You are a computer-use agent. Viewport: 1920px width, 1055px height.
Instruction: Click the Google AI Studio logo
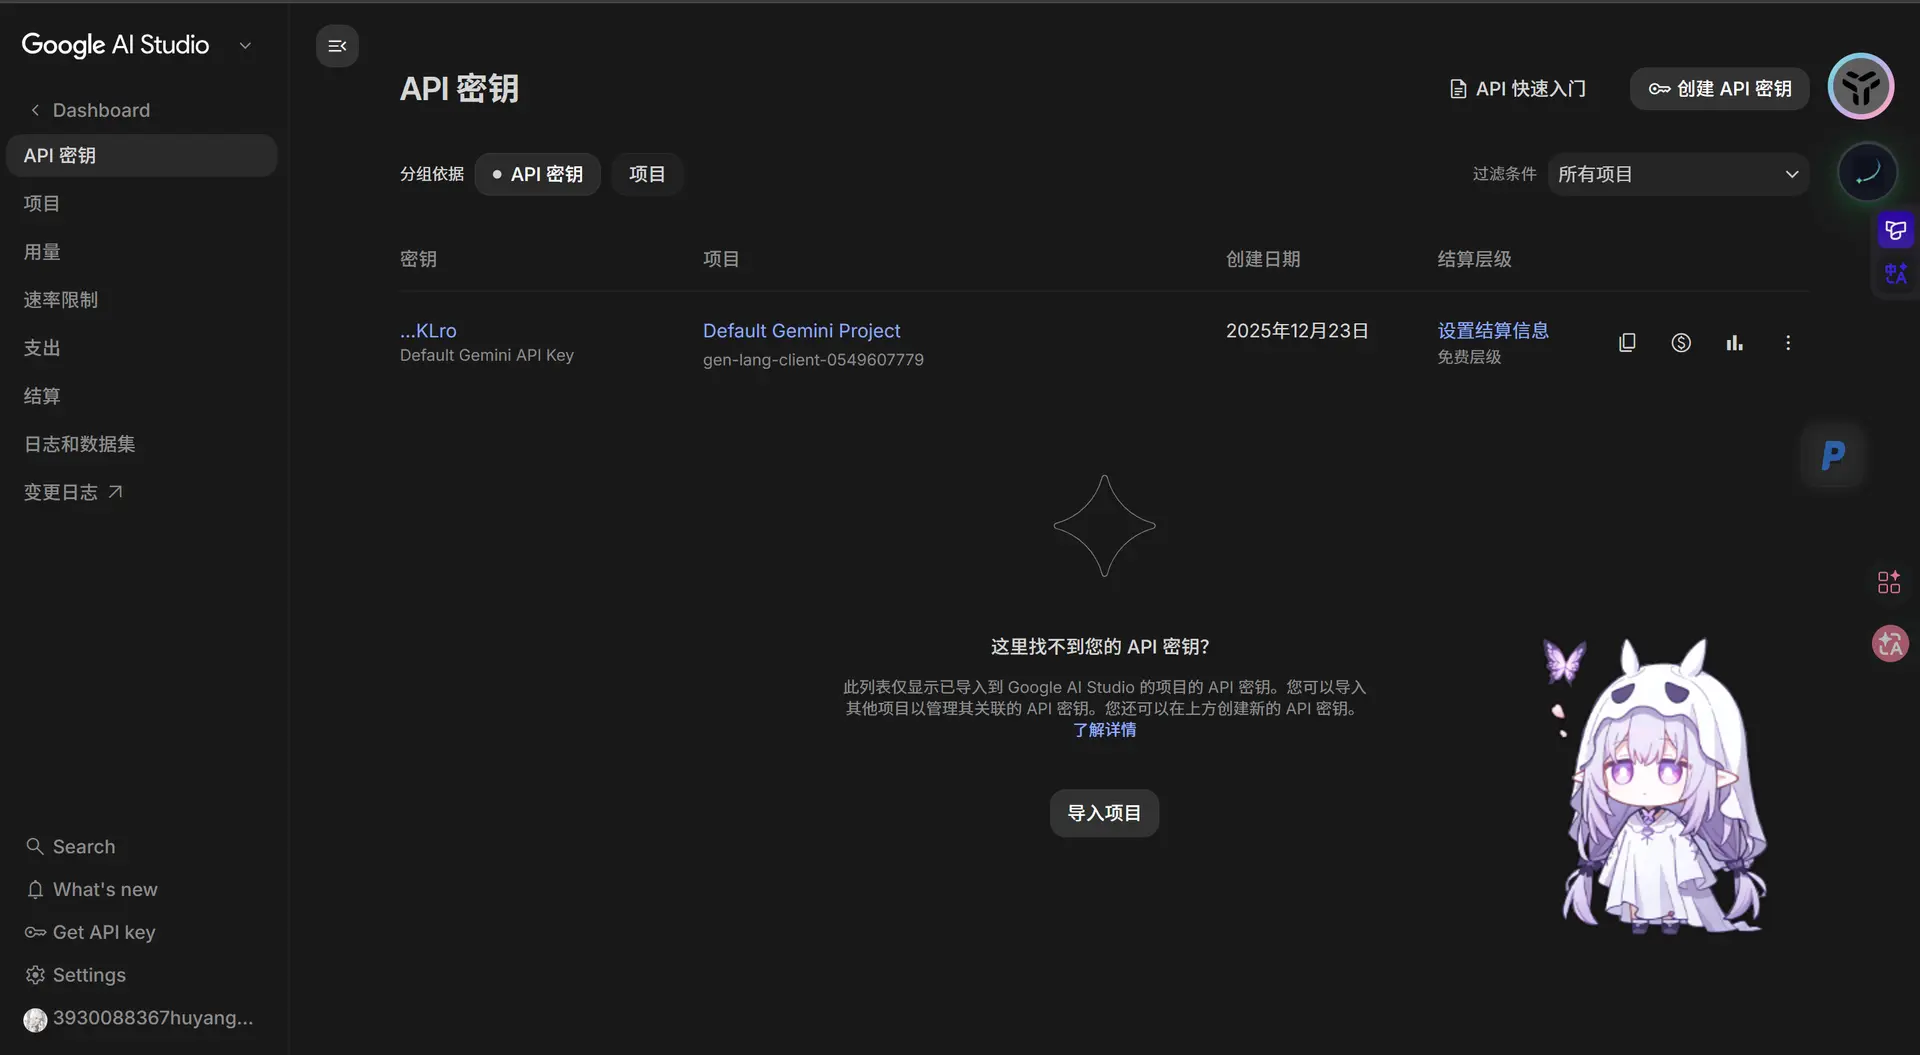coord(115,45)
